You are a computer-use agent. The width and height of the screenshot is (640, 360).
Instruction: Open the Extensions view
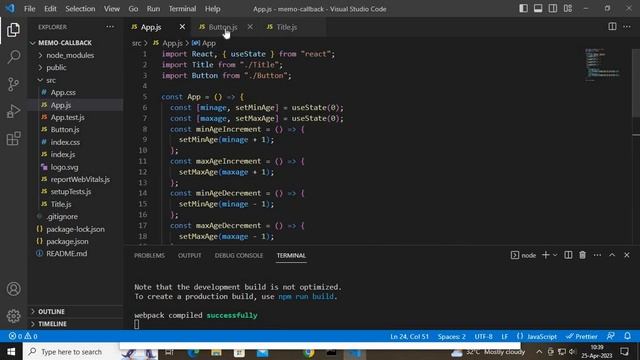(x=13, y=138)
